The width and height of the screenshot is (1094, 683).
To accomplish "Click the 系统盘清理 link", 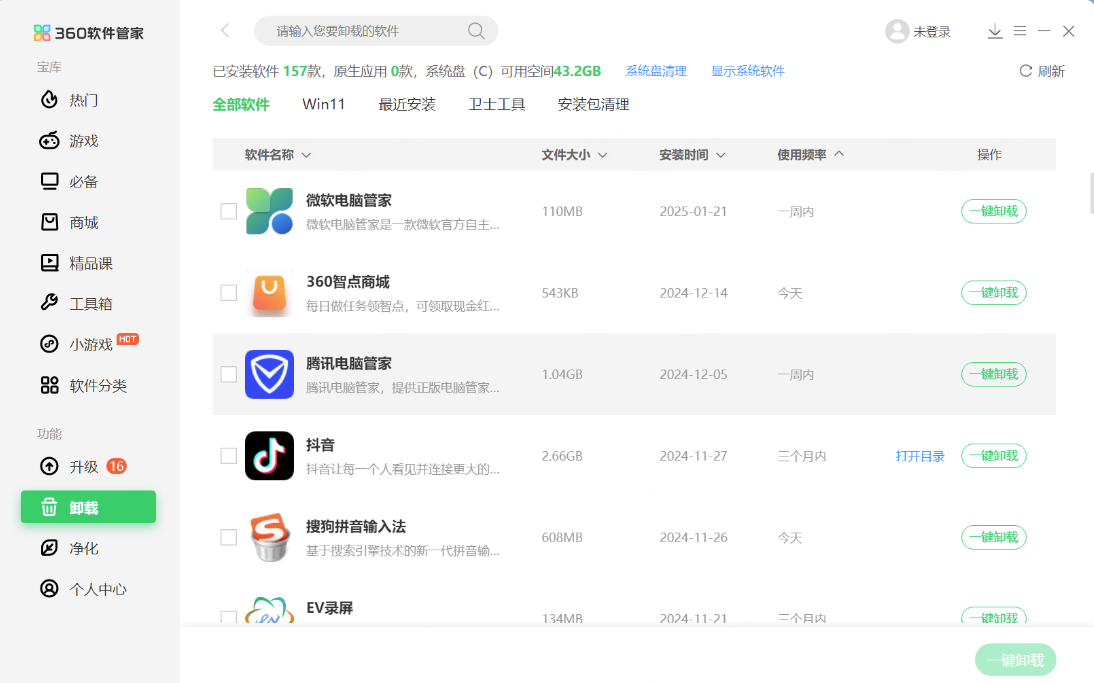I will tap(656, 71).
